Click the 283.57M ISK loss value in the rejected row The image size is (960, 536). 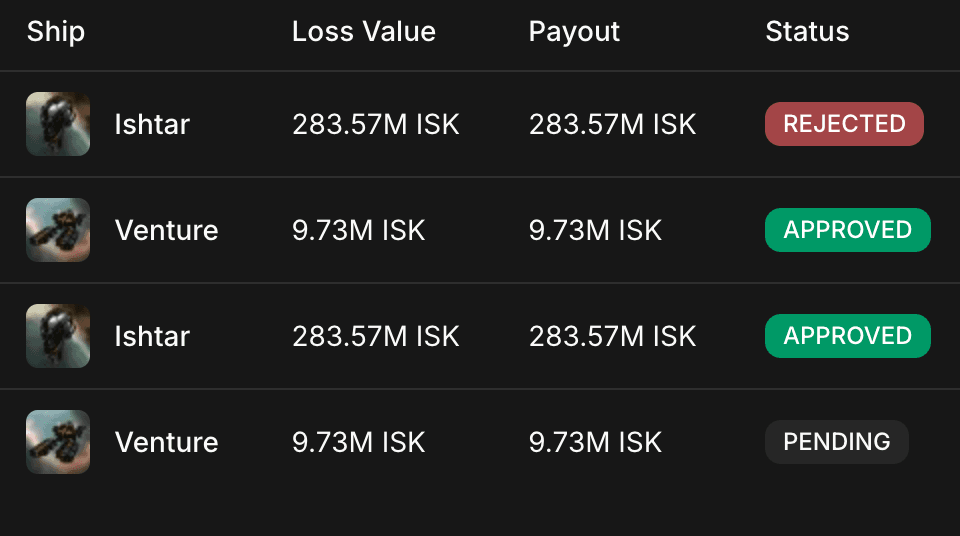coord(375,124)
